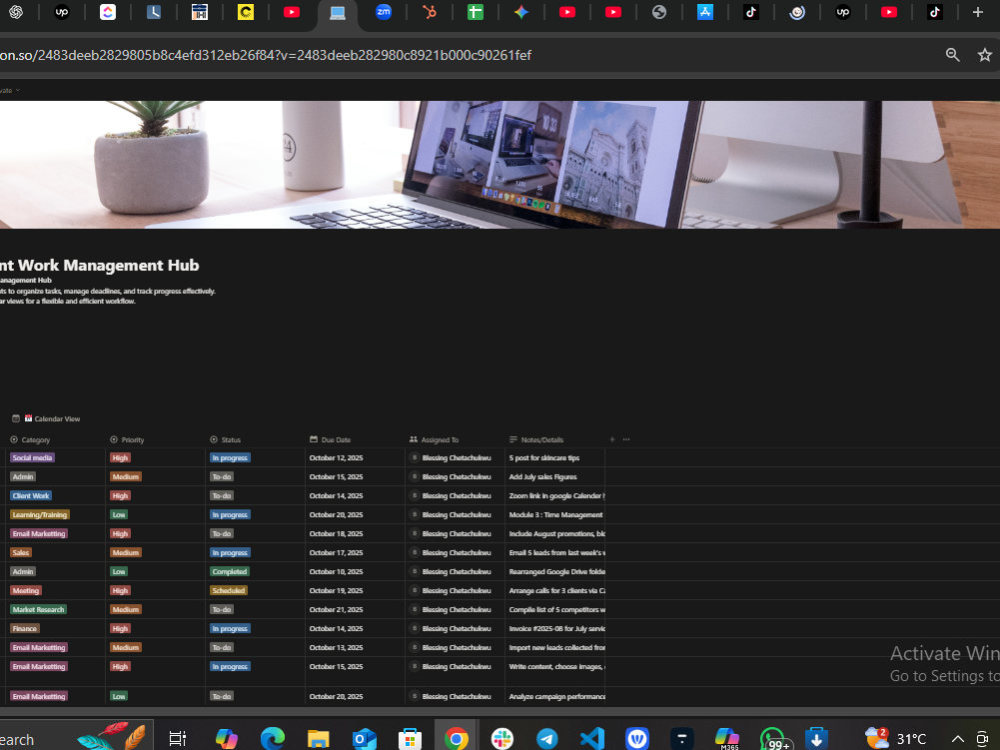
Task: Open Telegram from the taskbar
Action: point(547,739)
